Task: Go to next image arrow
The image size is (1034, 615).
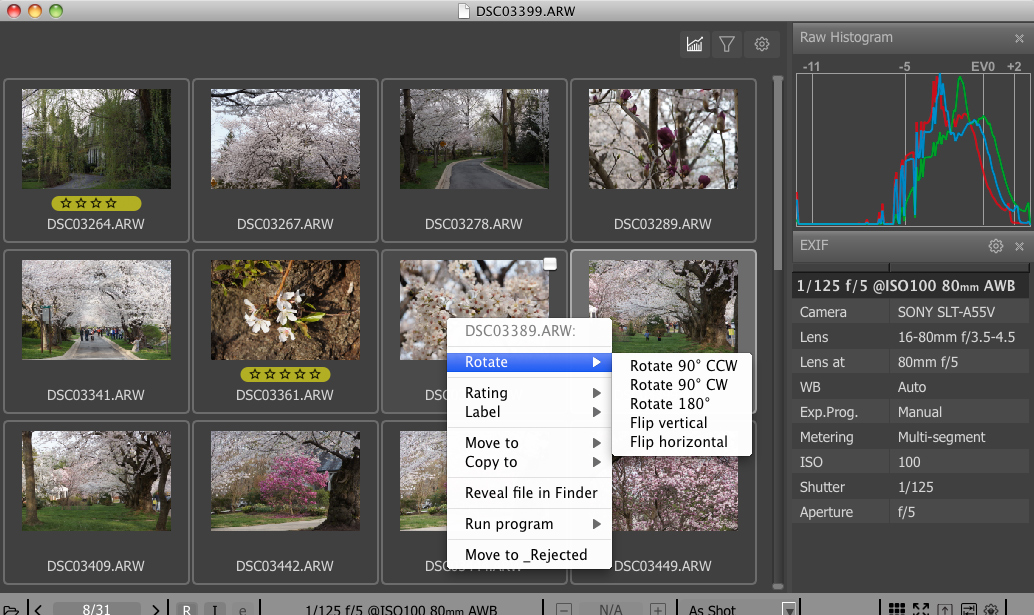Action: tap(156, 608)
